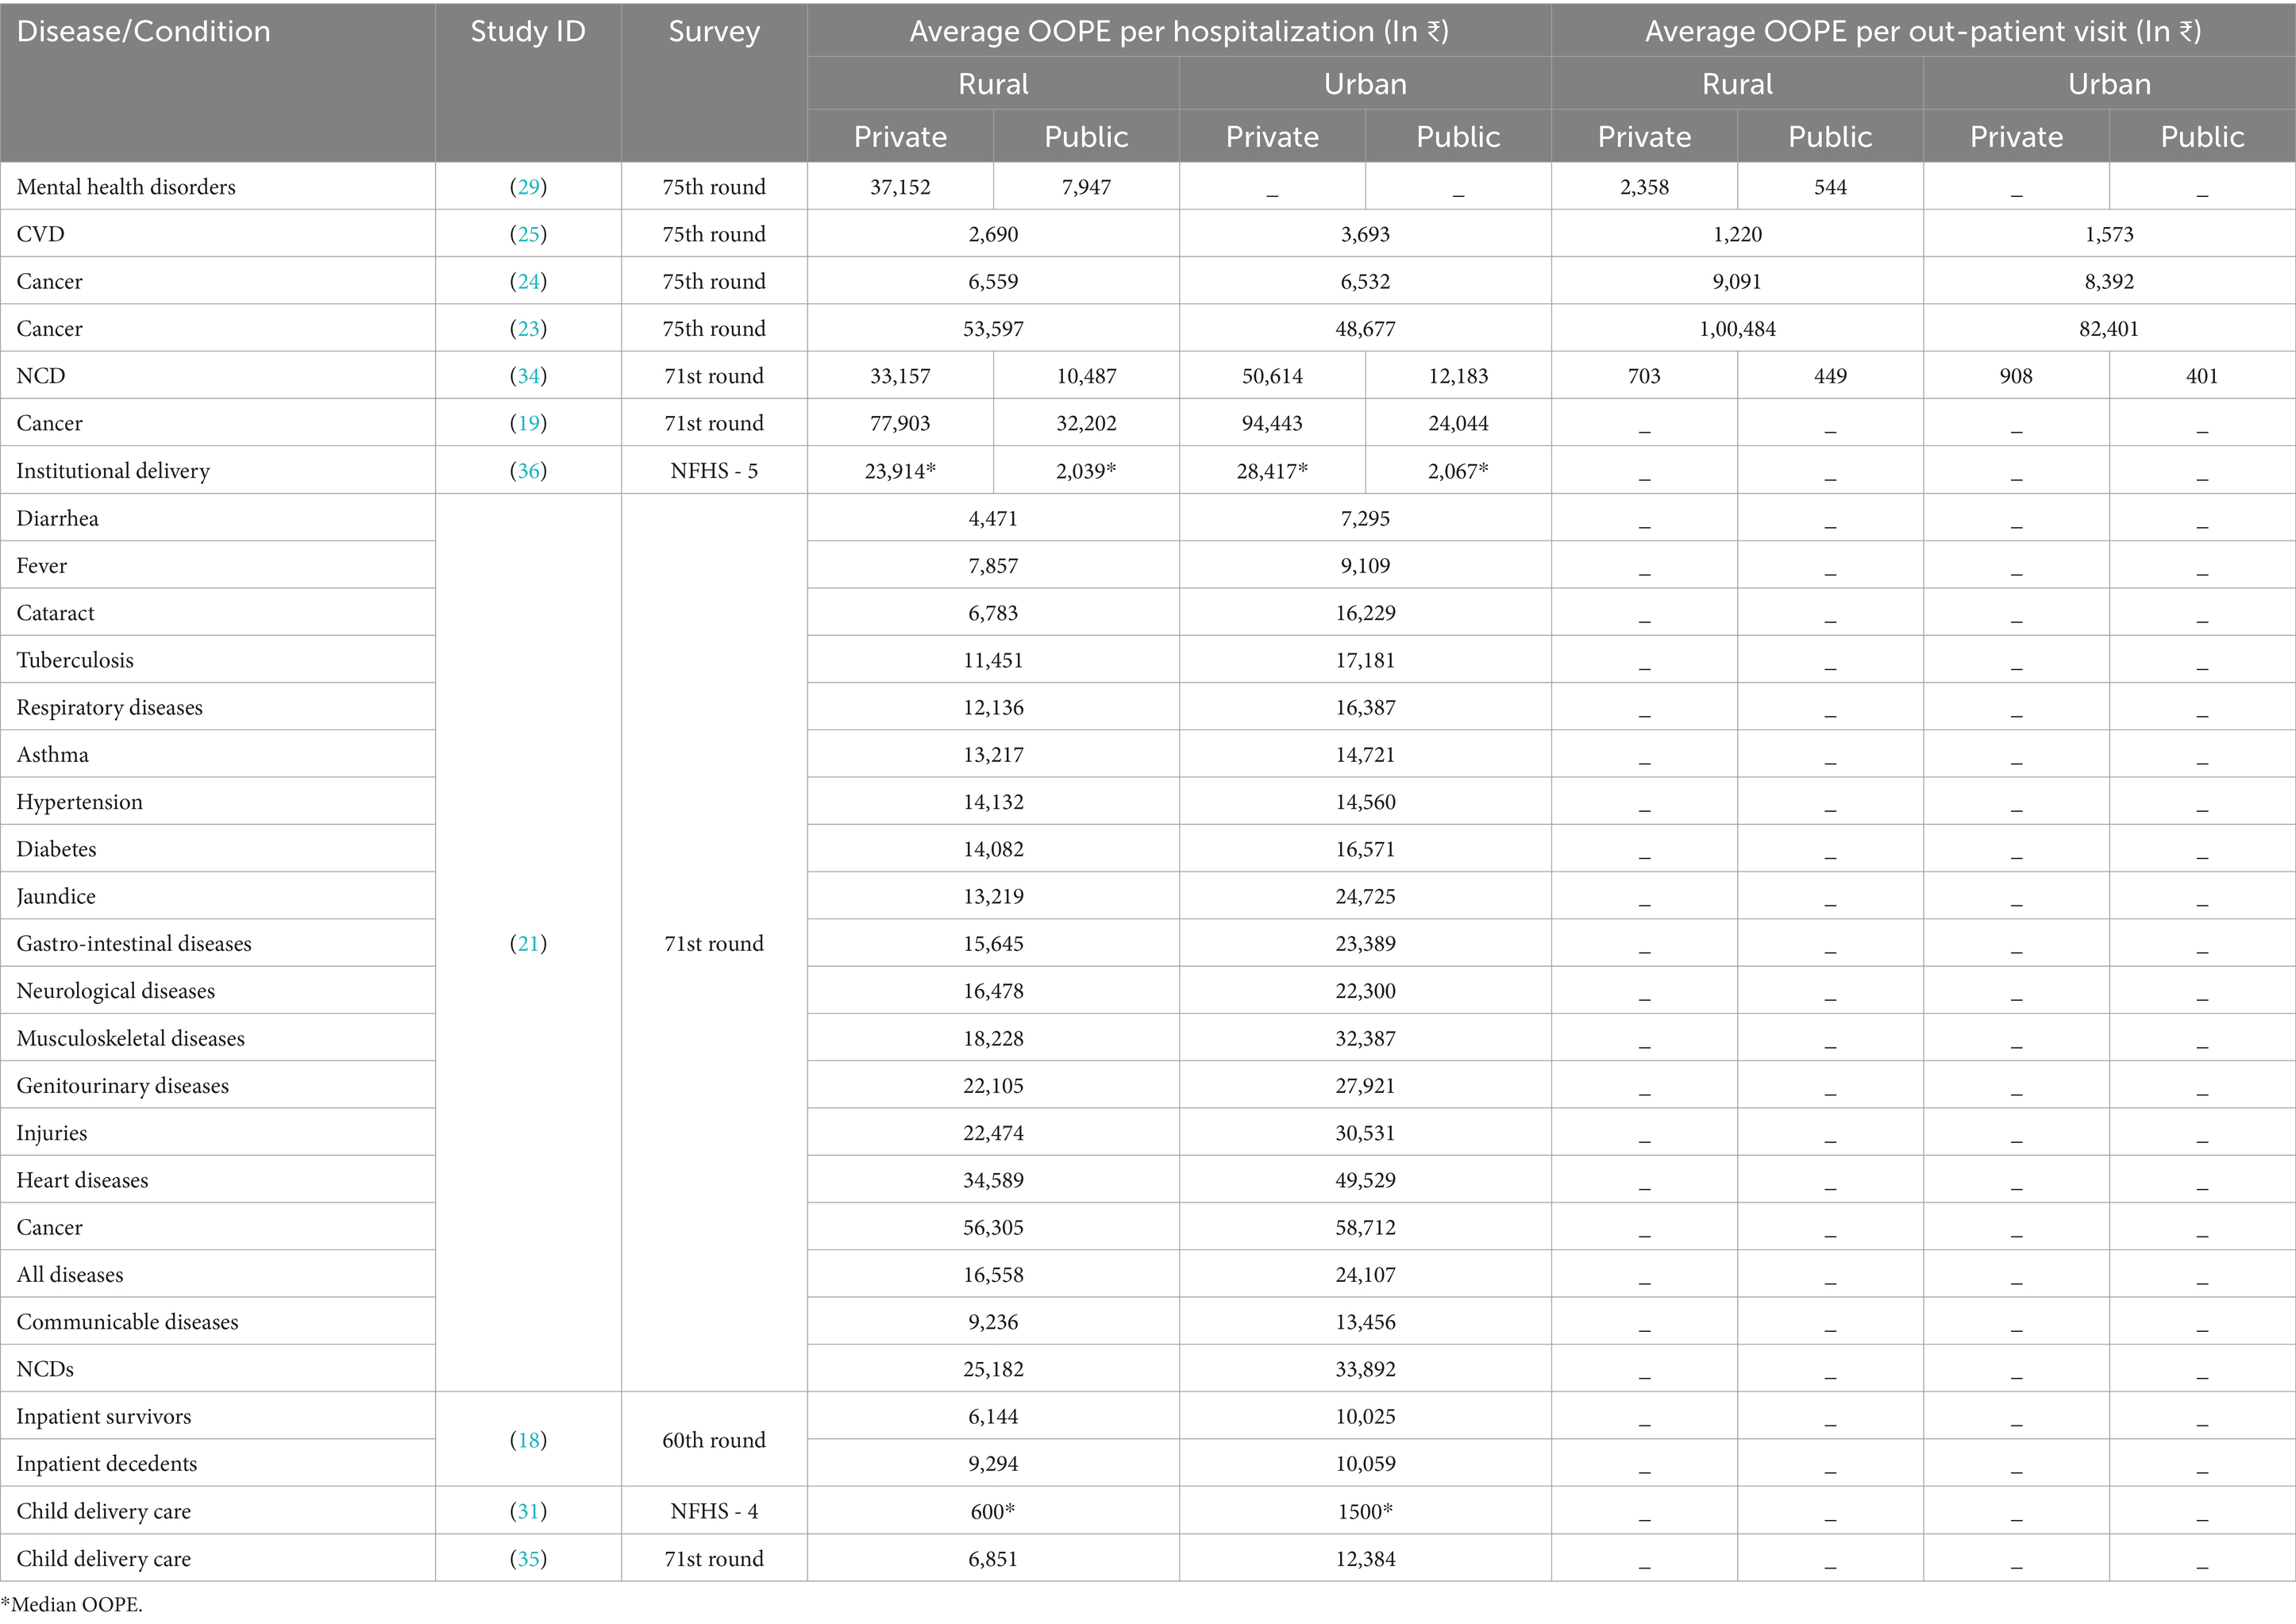Select the value 37,152
2296x1624 pixels.
pyautogui.click(x=900, y=187)
